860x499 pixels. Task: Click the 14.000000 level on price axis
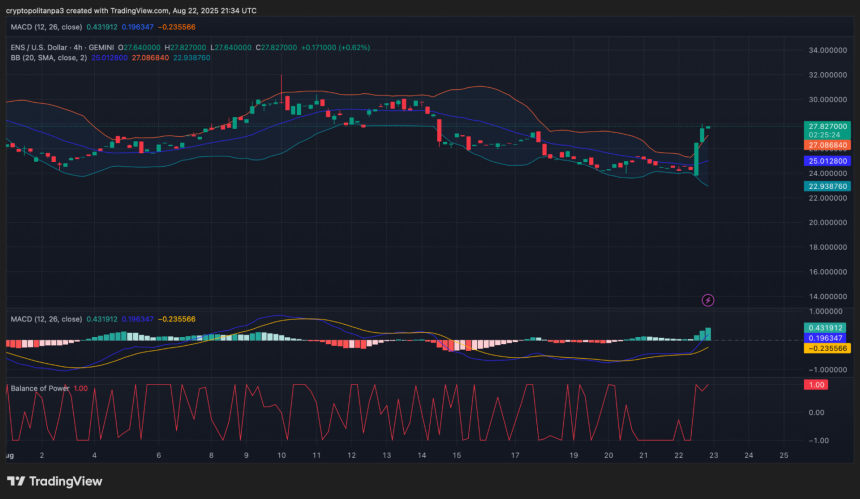tap(826, 296)
